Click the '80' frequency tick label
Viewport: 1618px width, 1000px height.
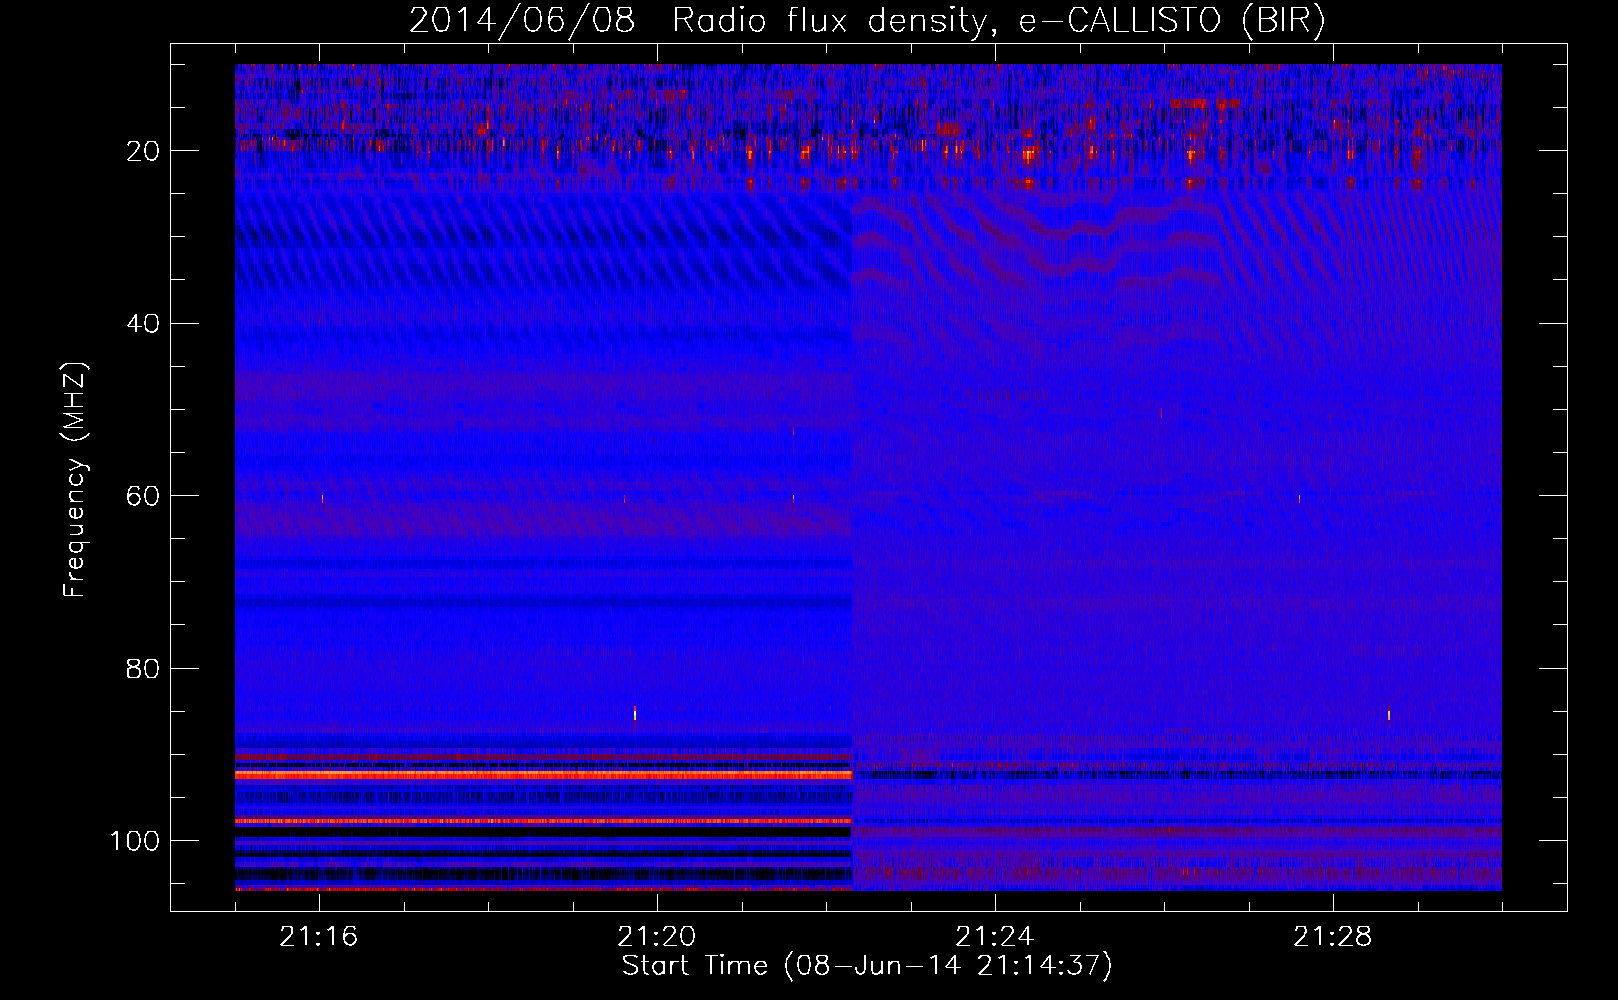click(143, 668)
